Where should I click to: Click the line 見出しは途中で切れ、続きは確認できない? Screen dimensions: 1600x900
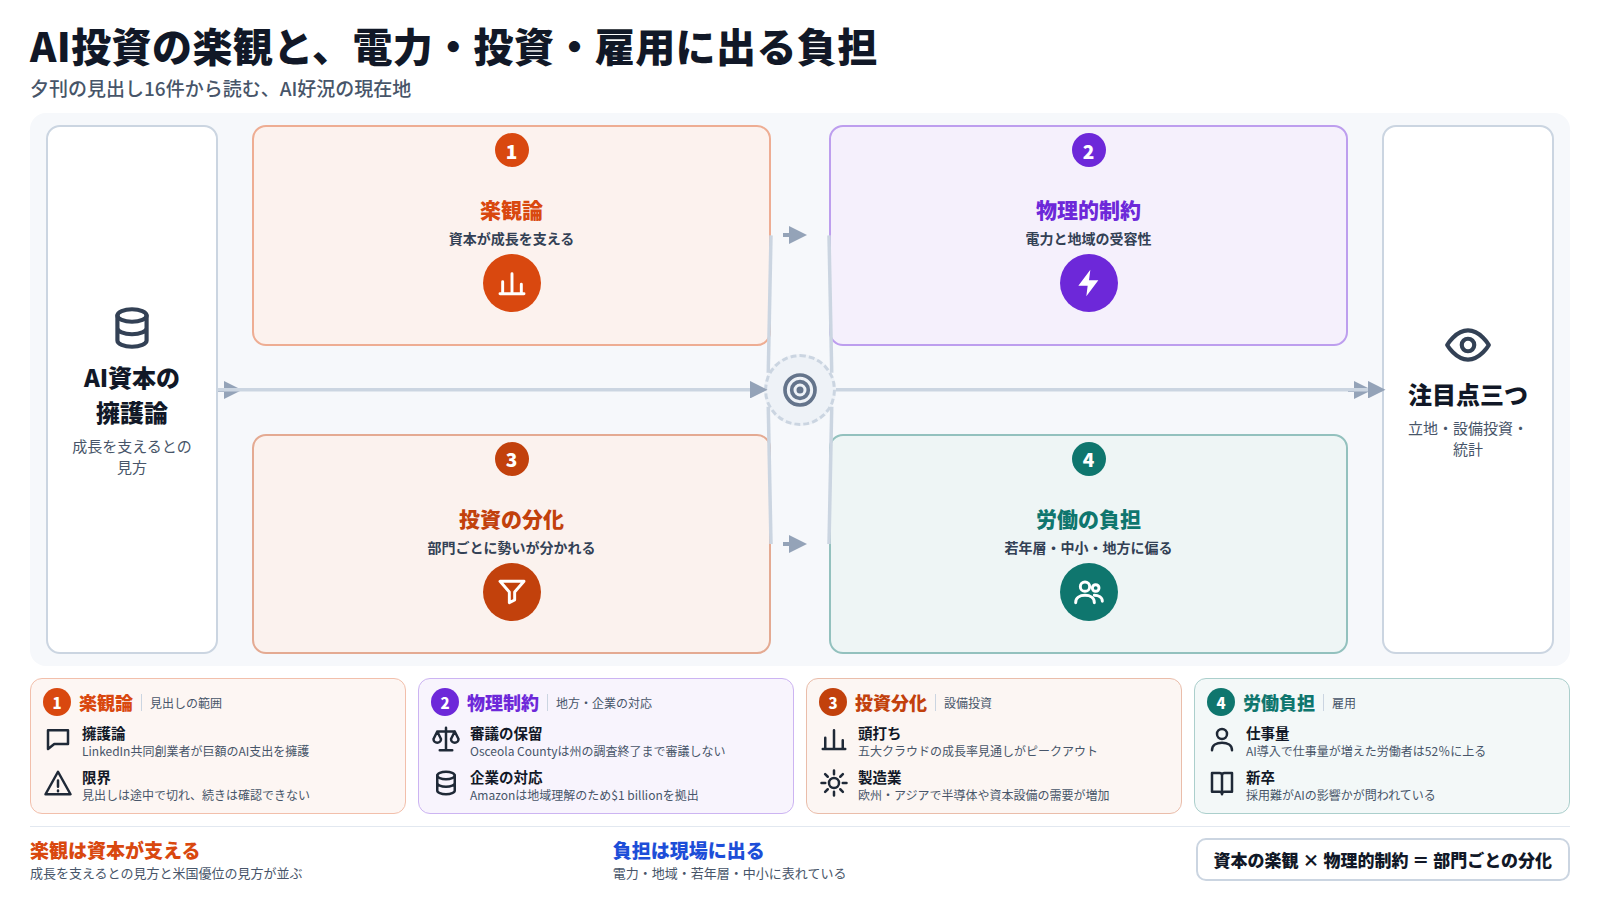pos(196,796)
